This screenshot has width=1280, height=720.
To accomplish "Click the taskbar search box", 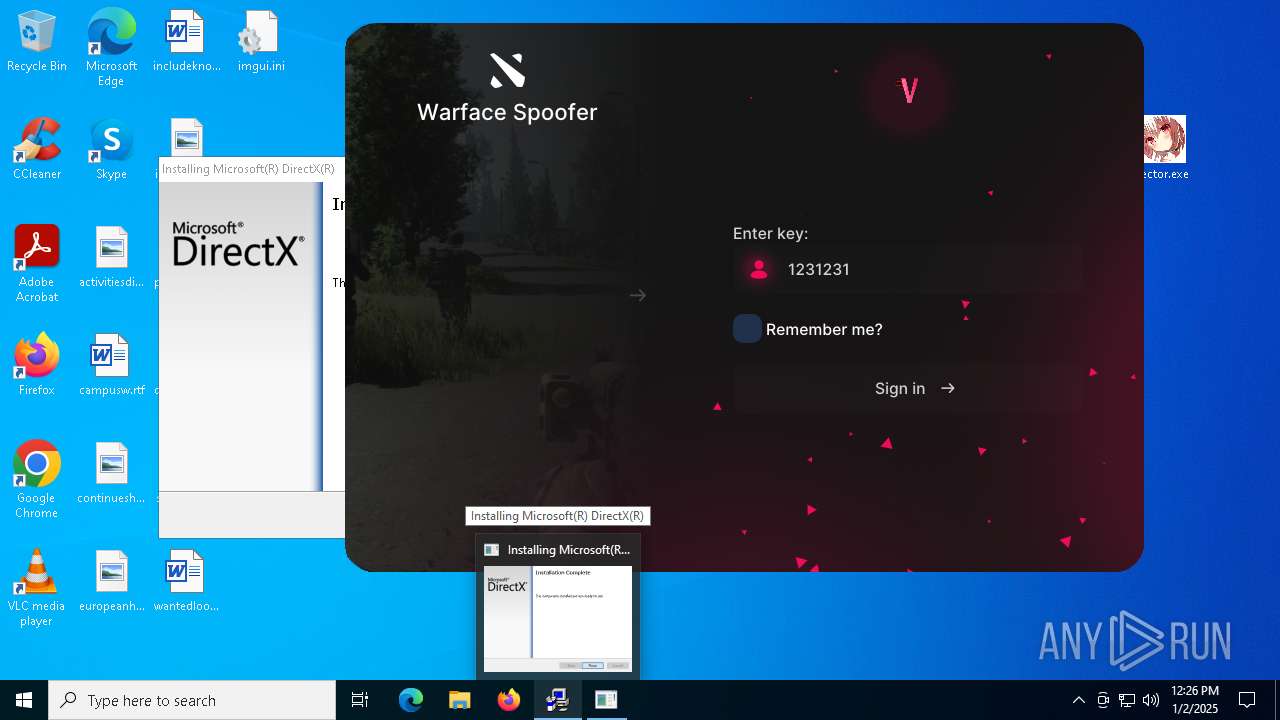I will pos(192,700).
